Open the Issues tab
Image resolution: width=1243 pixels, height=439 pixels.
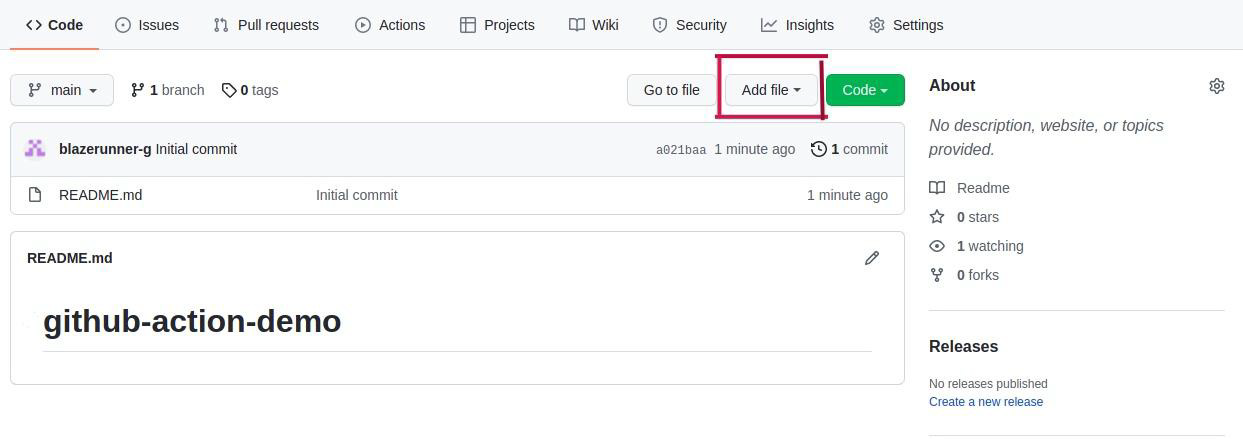[147, 25]
